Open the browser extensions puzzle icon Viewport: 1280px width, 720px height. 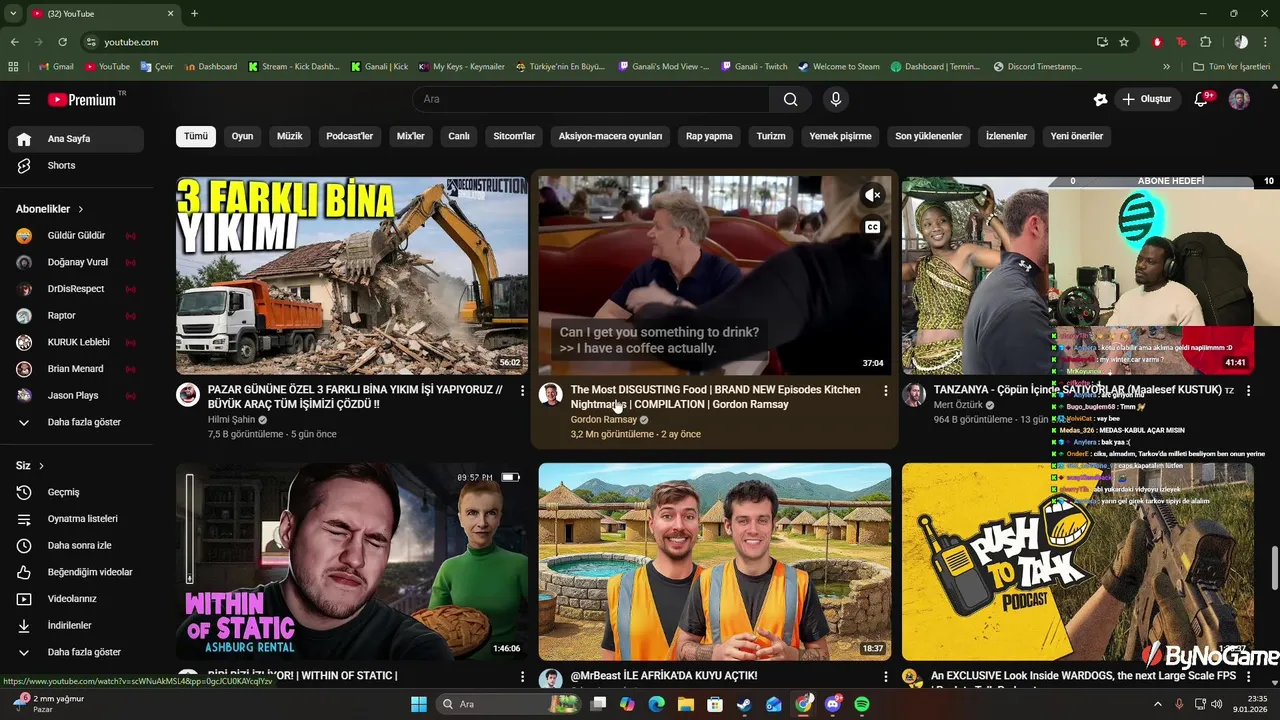pos(1205,42)
